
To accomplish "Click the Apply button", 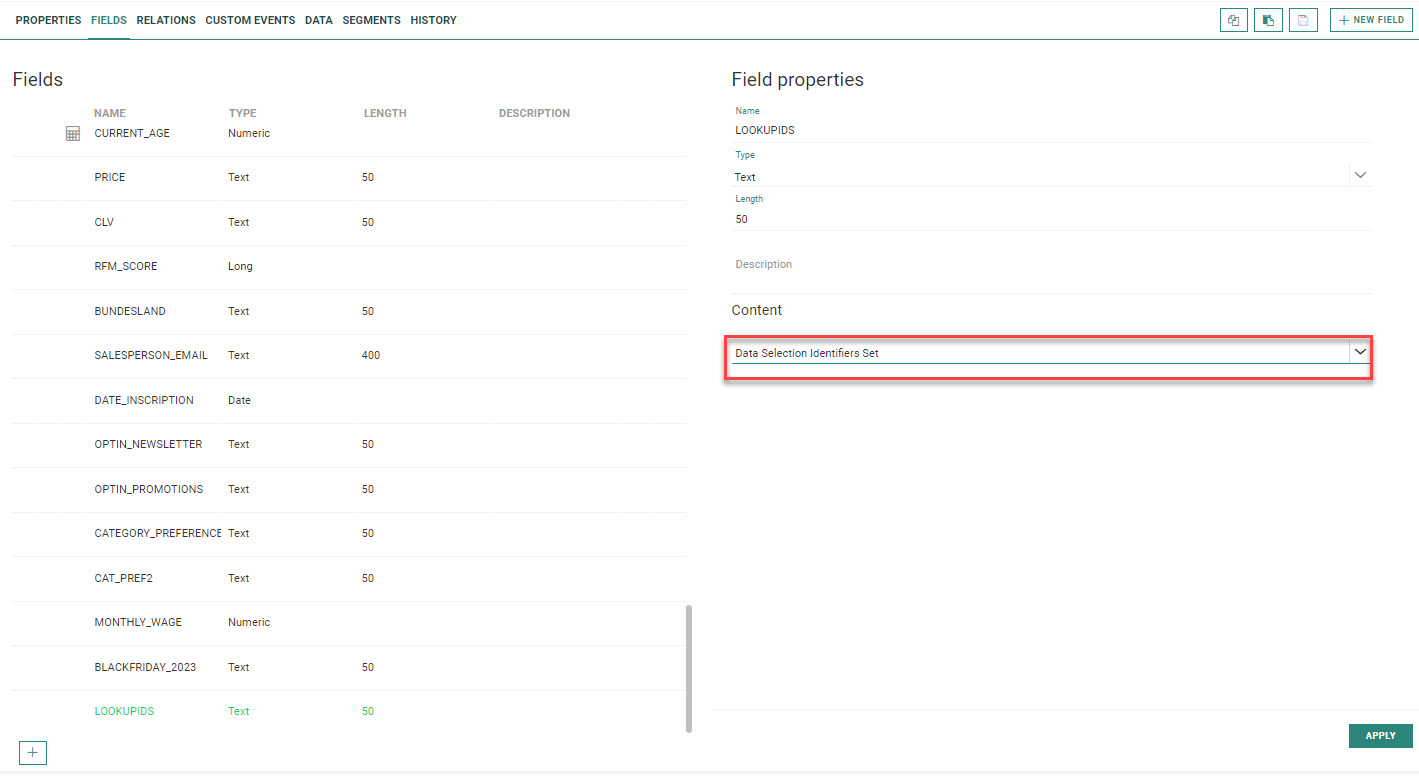I will 1380,736.
